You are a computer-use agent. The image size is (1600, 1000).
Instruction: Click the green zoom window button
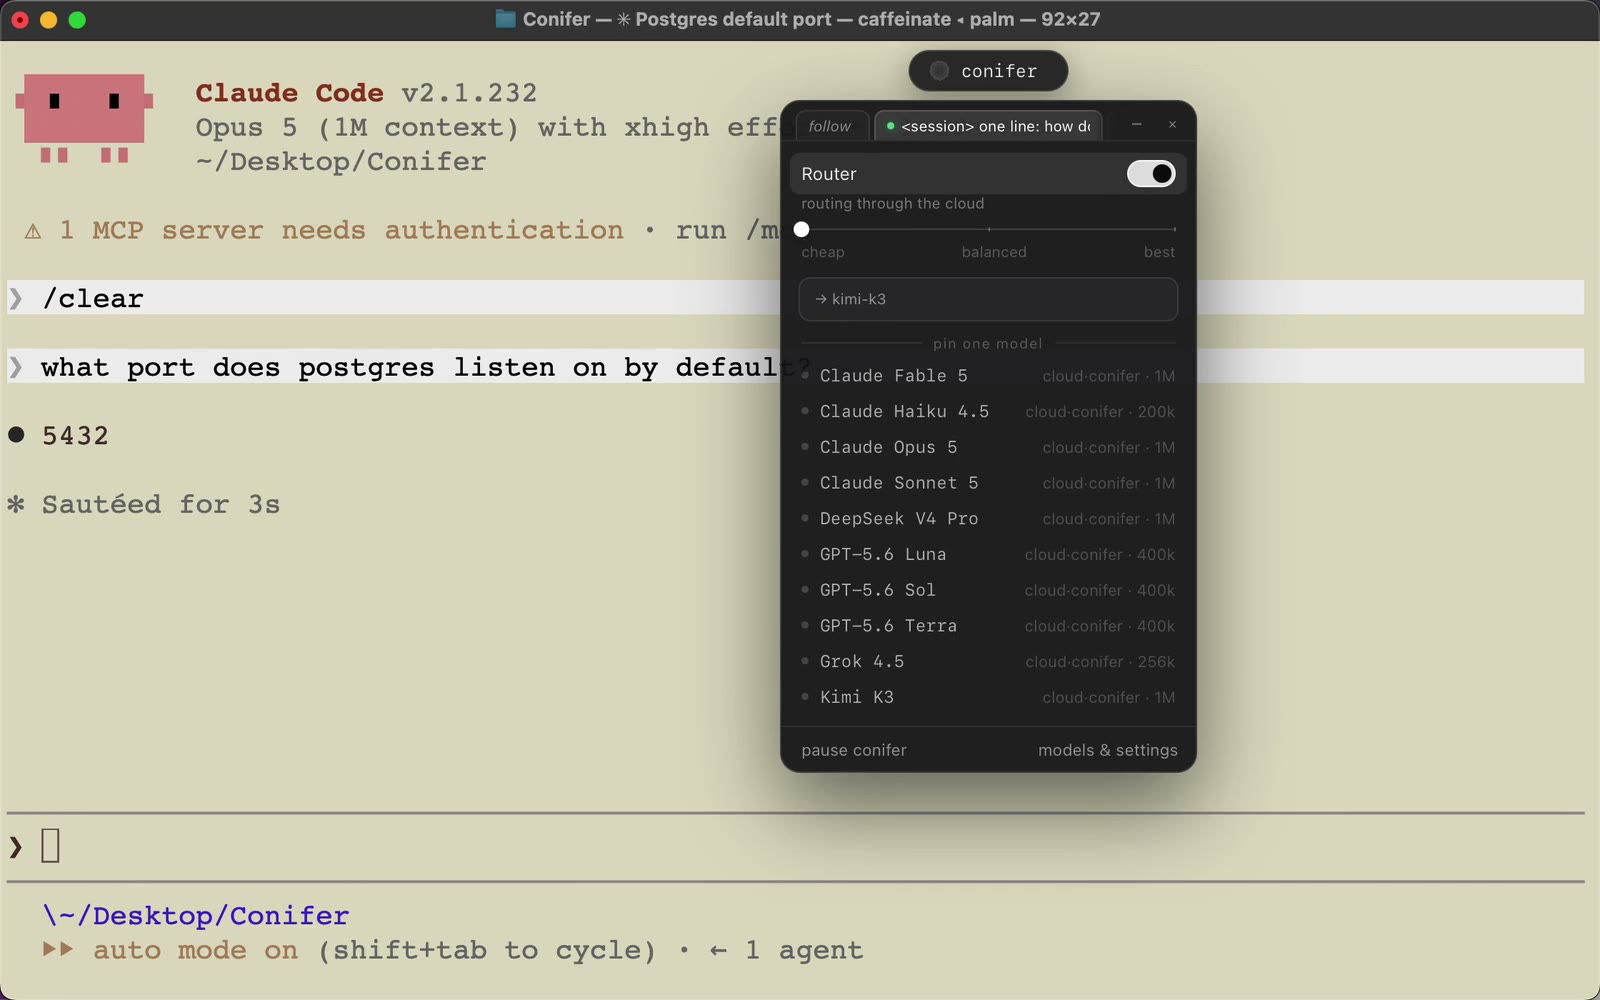[x=77, y=20]
